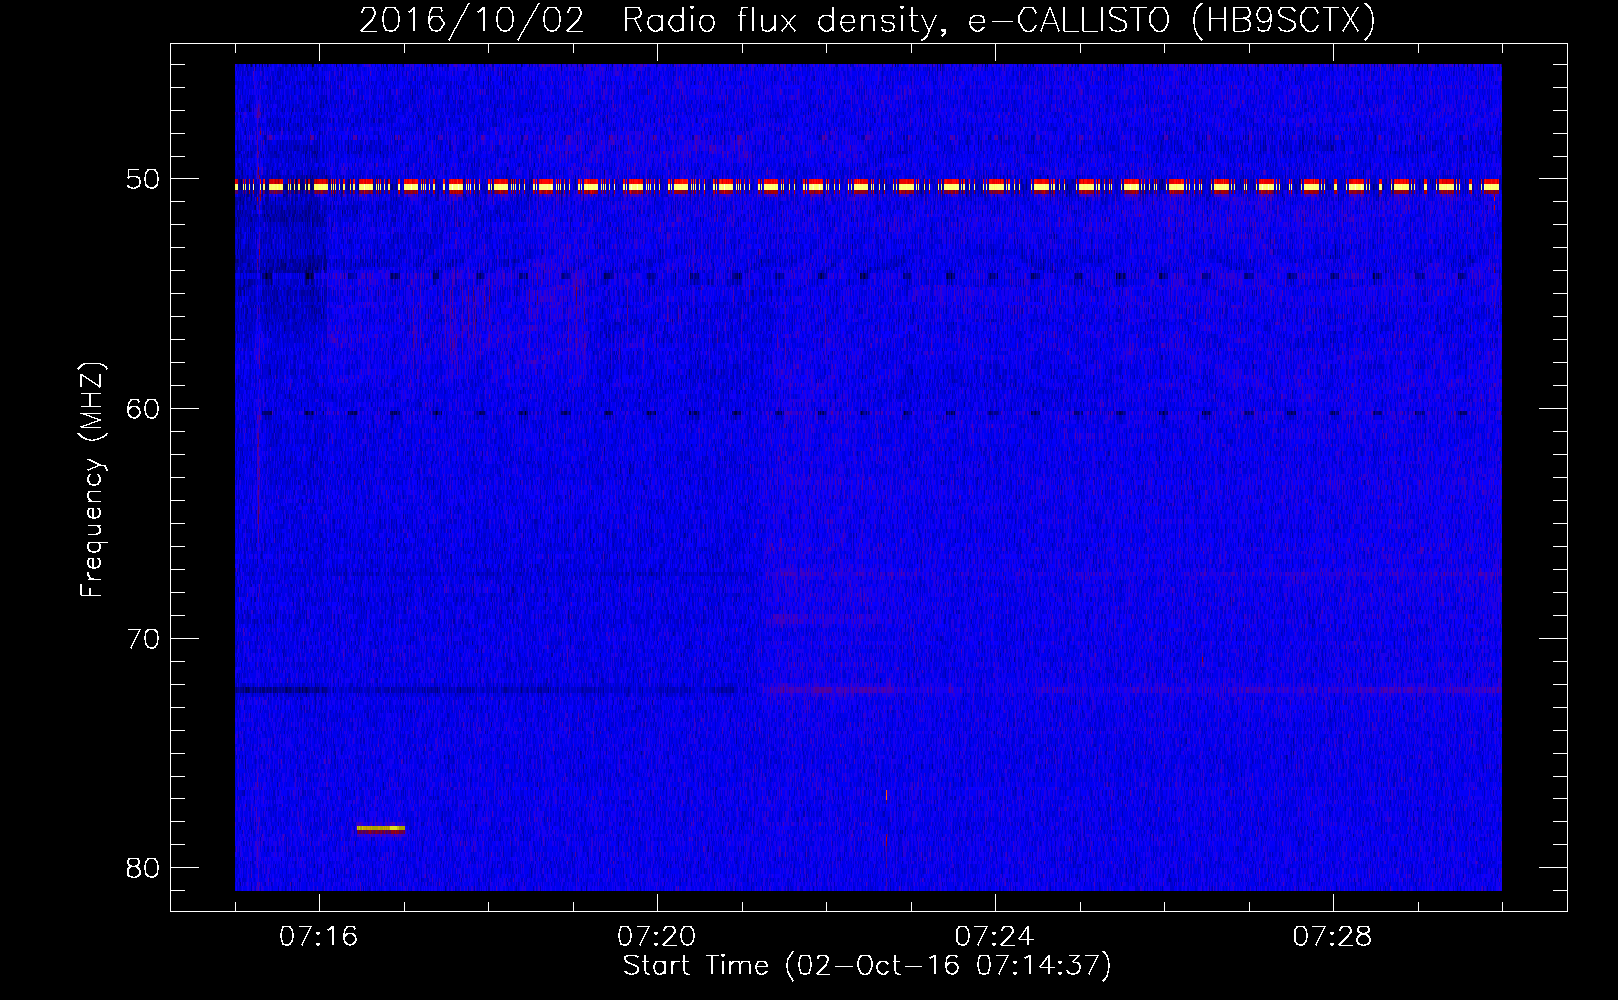Click the 'Frequency (MHZ)' axis label
The width and height of the screenshot is (1618, 1000).
coord(92,480)
